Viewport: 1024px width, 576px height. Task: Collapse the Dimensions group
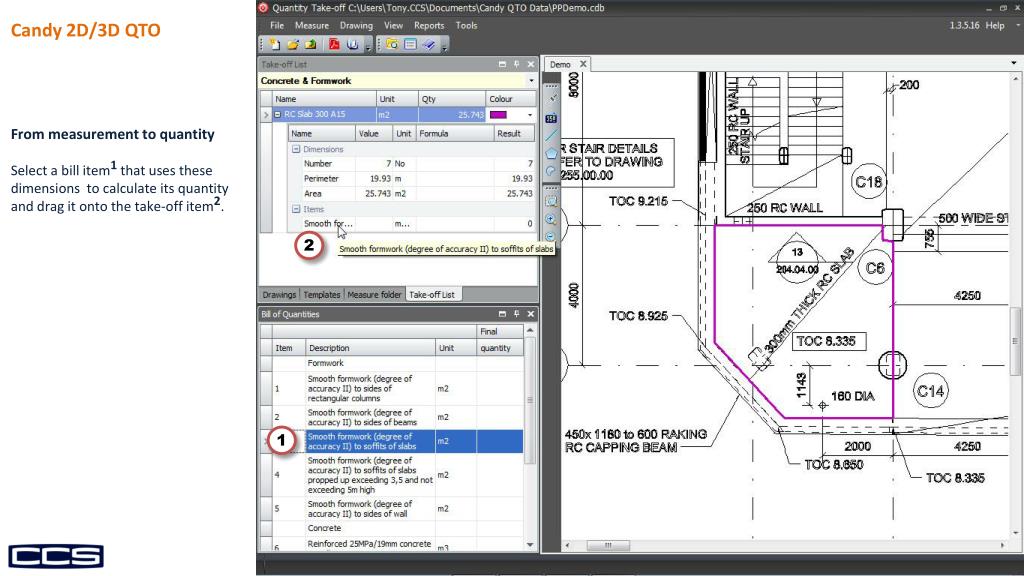[296, 150]
